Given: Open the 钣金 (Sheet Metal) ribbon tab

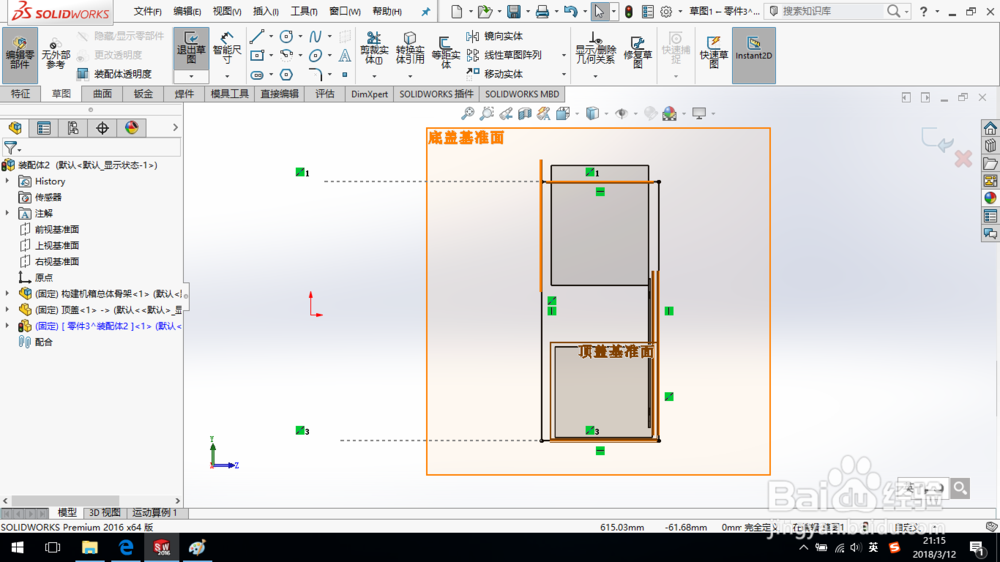Looking at the screenshot, I should [x=143, y=94].
